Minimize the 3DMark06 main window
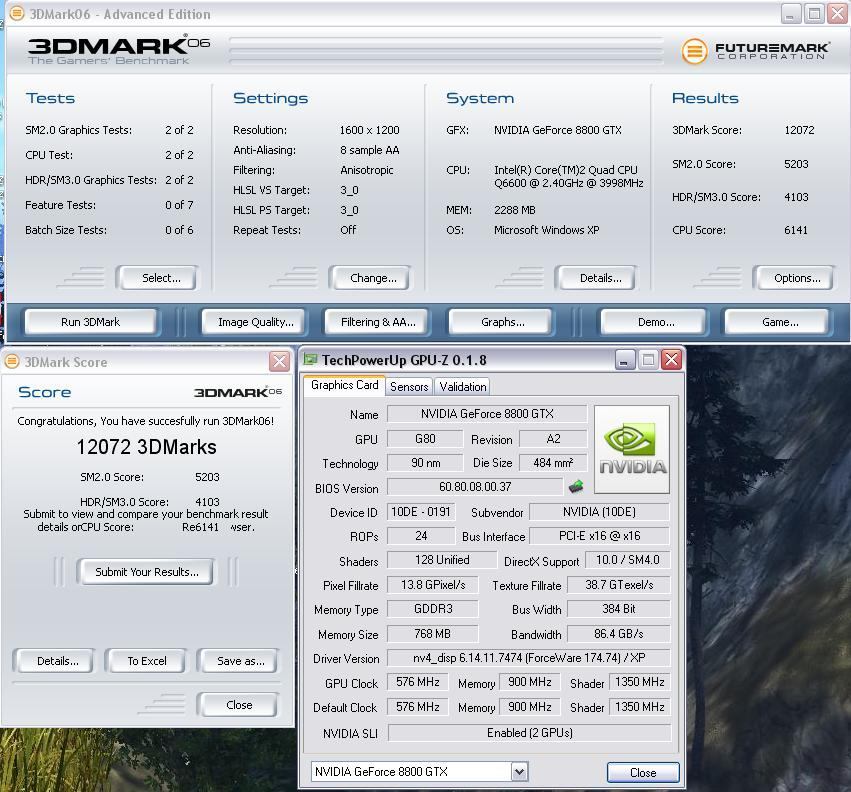 pos(791,14)
